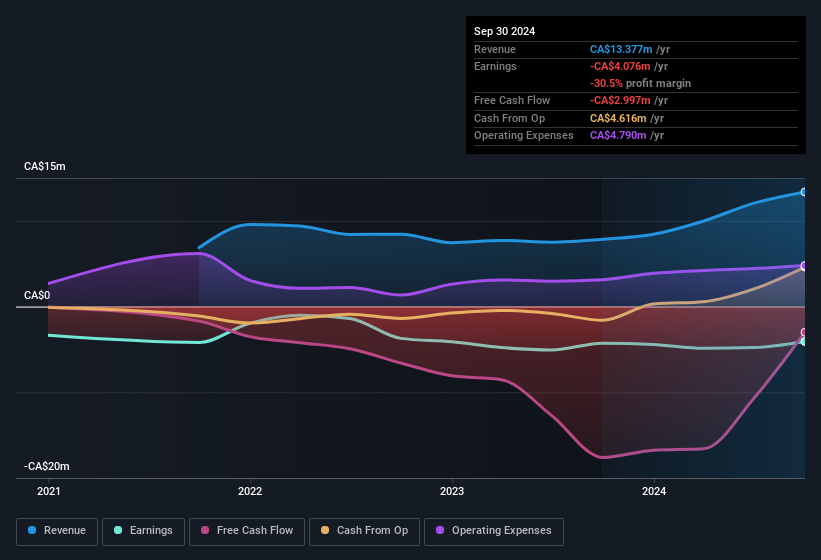Click the Earnings row label in tooltip
The image size is (821, 560).
[x=495, y=66]
